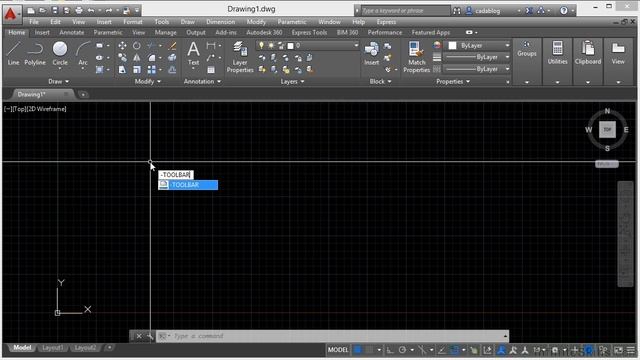640x360 pixels.
Task: Expand the Annotation panel
Action: point(202,82)
